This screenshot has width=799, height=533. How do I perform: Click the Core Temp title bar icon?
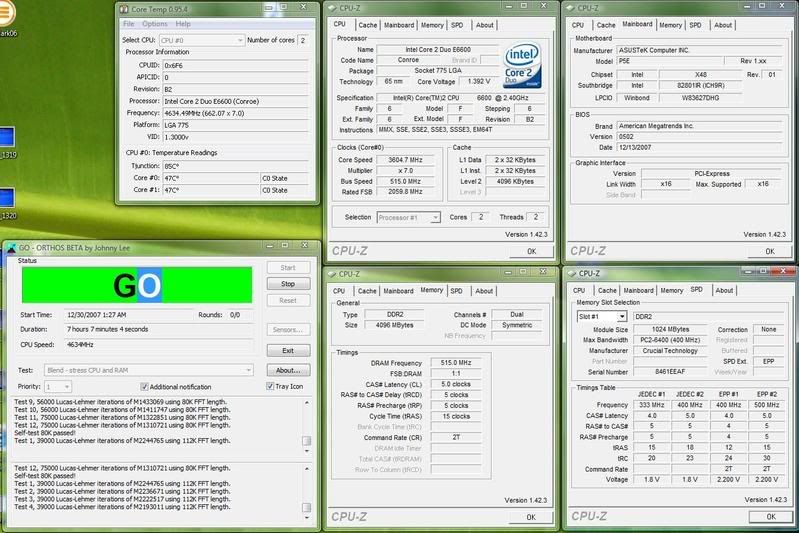124,9
